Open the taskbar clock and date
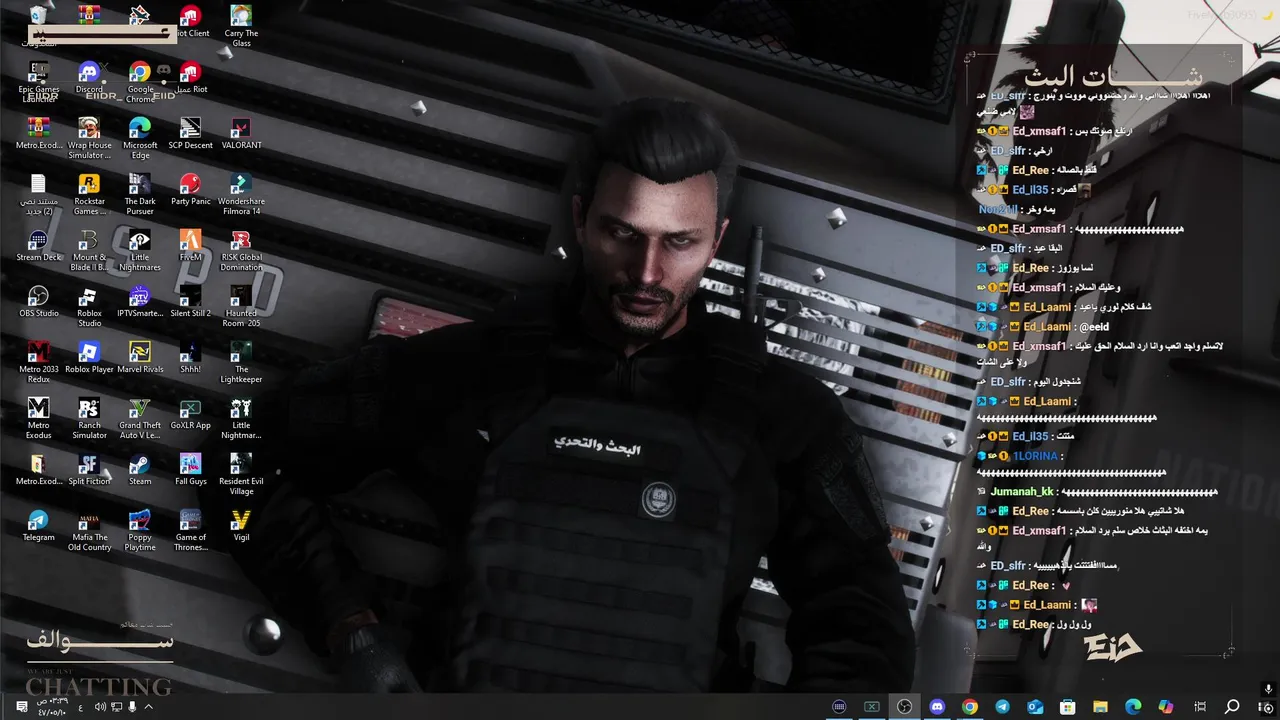This screenshot has height=720, width=1280. click(52, 707)
